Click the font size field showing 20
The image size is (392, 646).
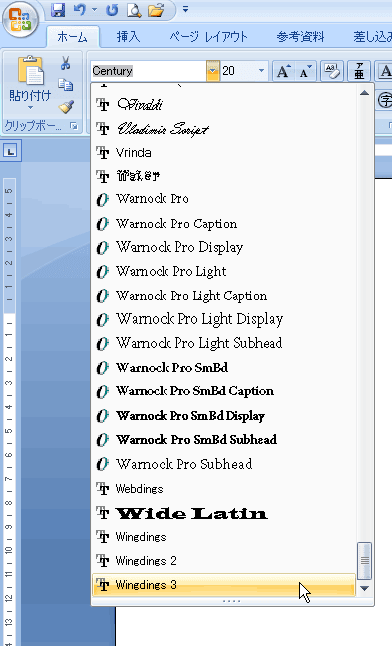tap(238, 71)
